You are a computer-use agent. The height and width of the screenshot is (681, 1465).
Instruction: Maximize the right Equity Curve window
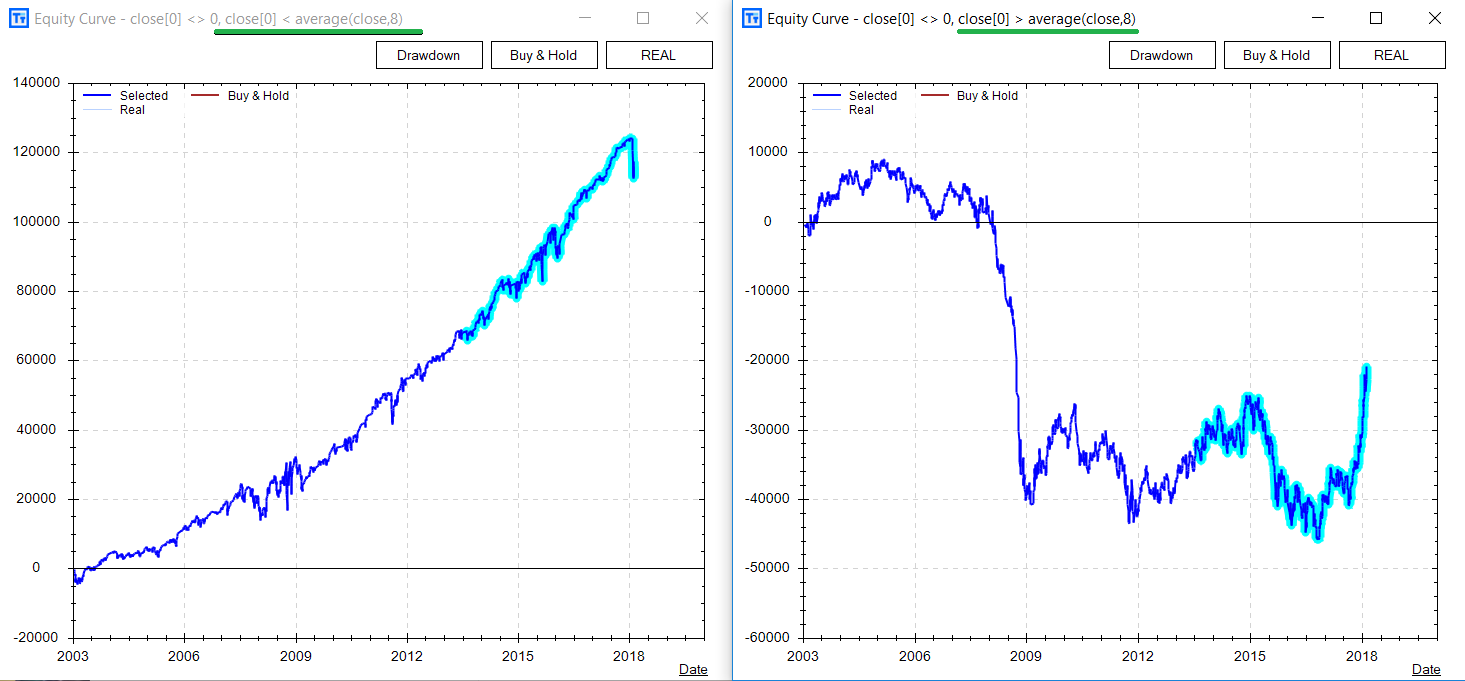click(1376, 19)
